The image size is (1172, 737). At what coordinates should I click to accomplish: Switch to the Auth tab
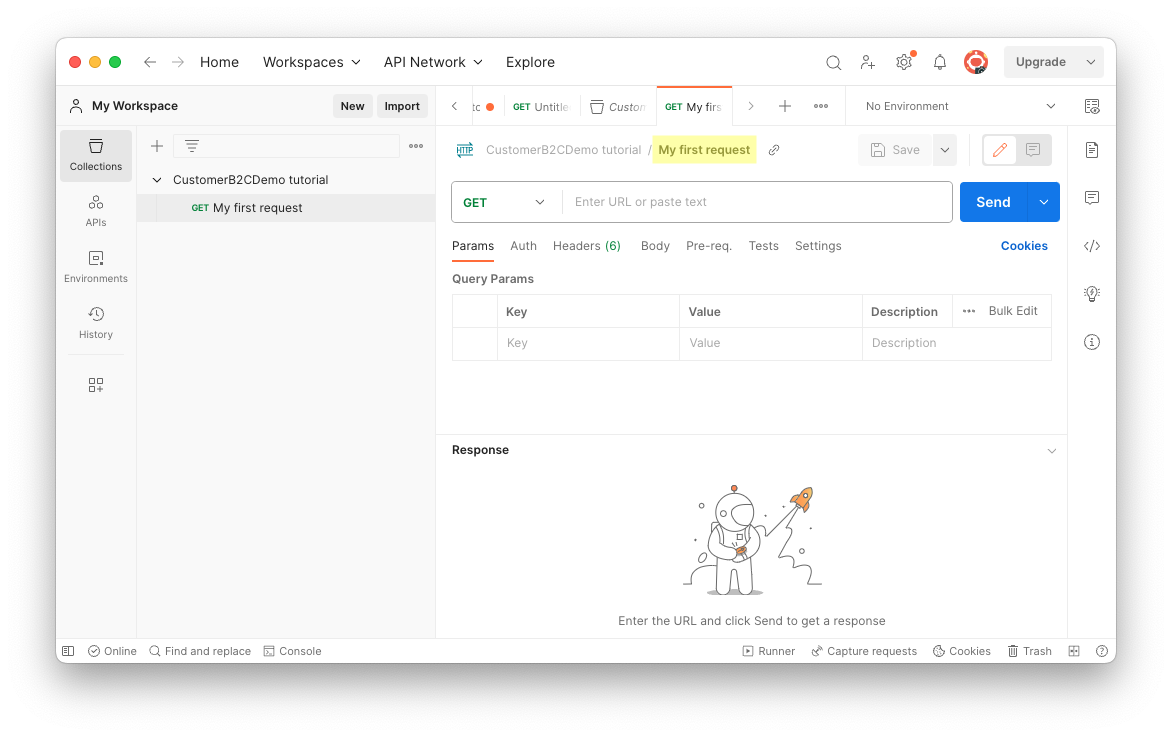523,246
